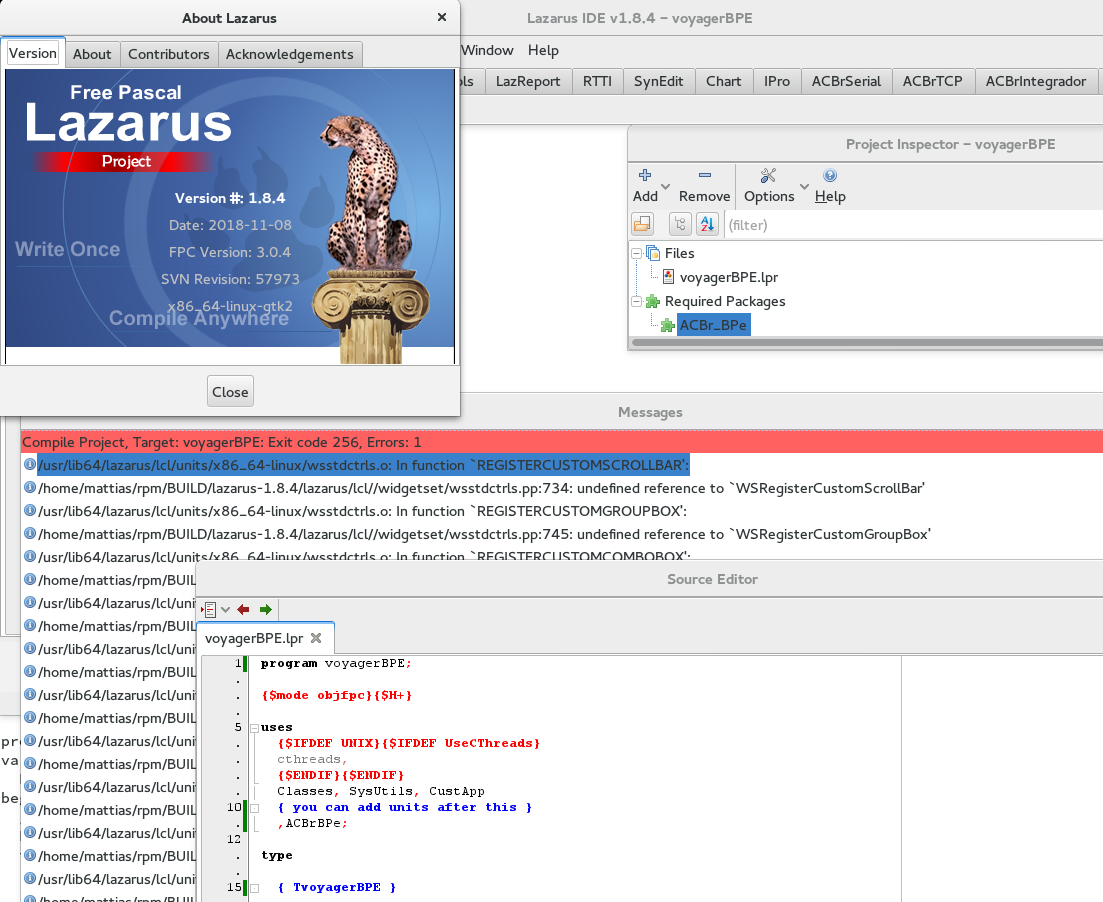
Task: Collapse the Files tree node
Action: (636, 253)
